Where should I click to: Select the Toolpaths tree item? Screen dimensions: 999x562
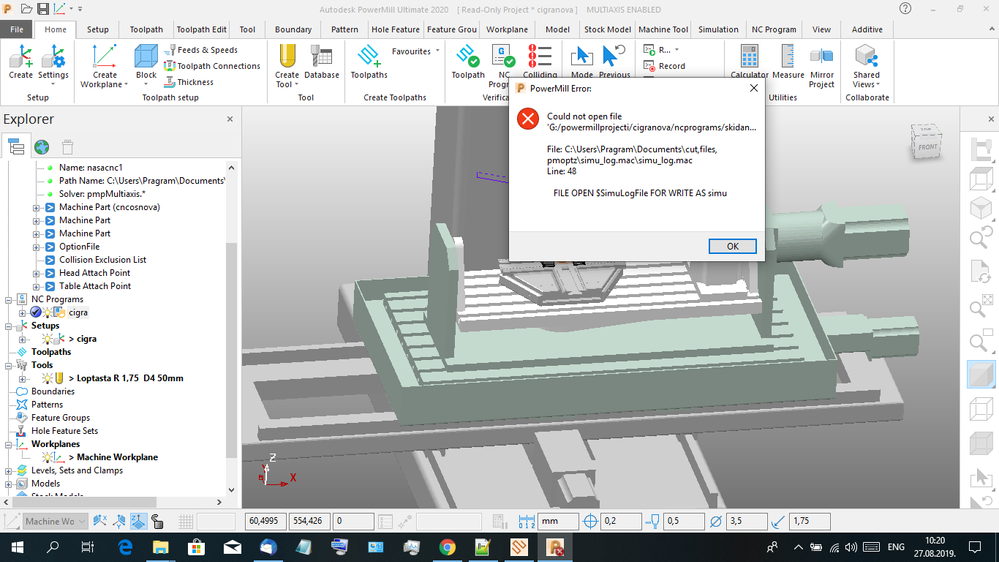(x=51, y=352)
